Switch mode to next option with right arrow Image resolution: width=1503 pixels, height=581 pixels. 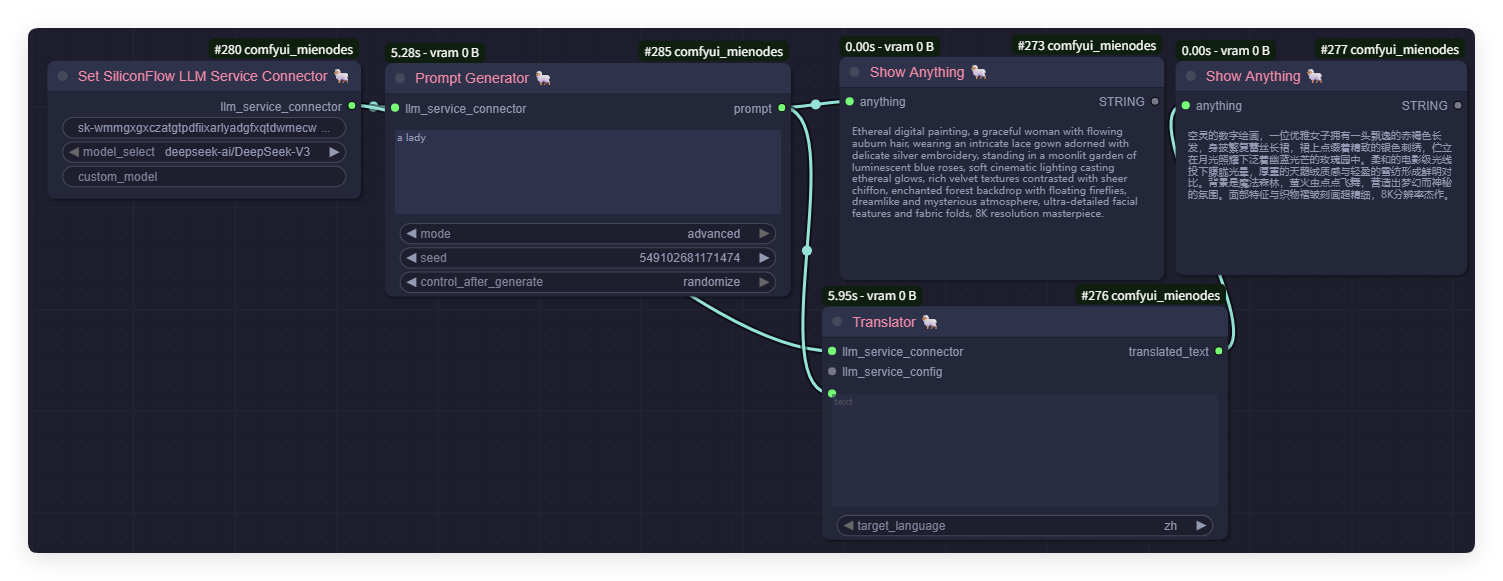point(764,234)
